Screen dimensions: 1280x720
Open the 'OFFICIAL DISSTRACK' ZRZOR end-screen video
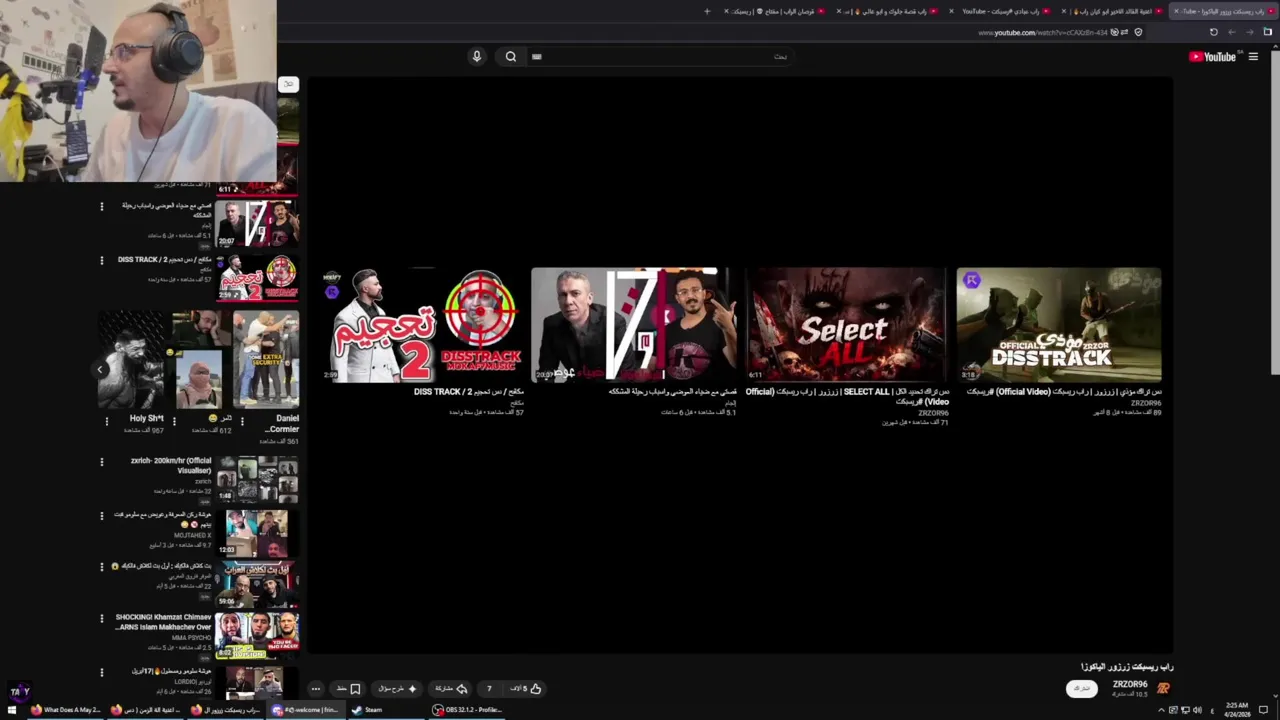coord(1058,325)
